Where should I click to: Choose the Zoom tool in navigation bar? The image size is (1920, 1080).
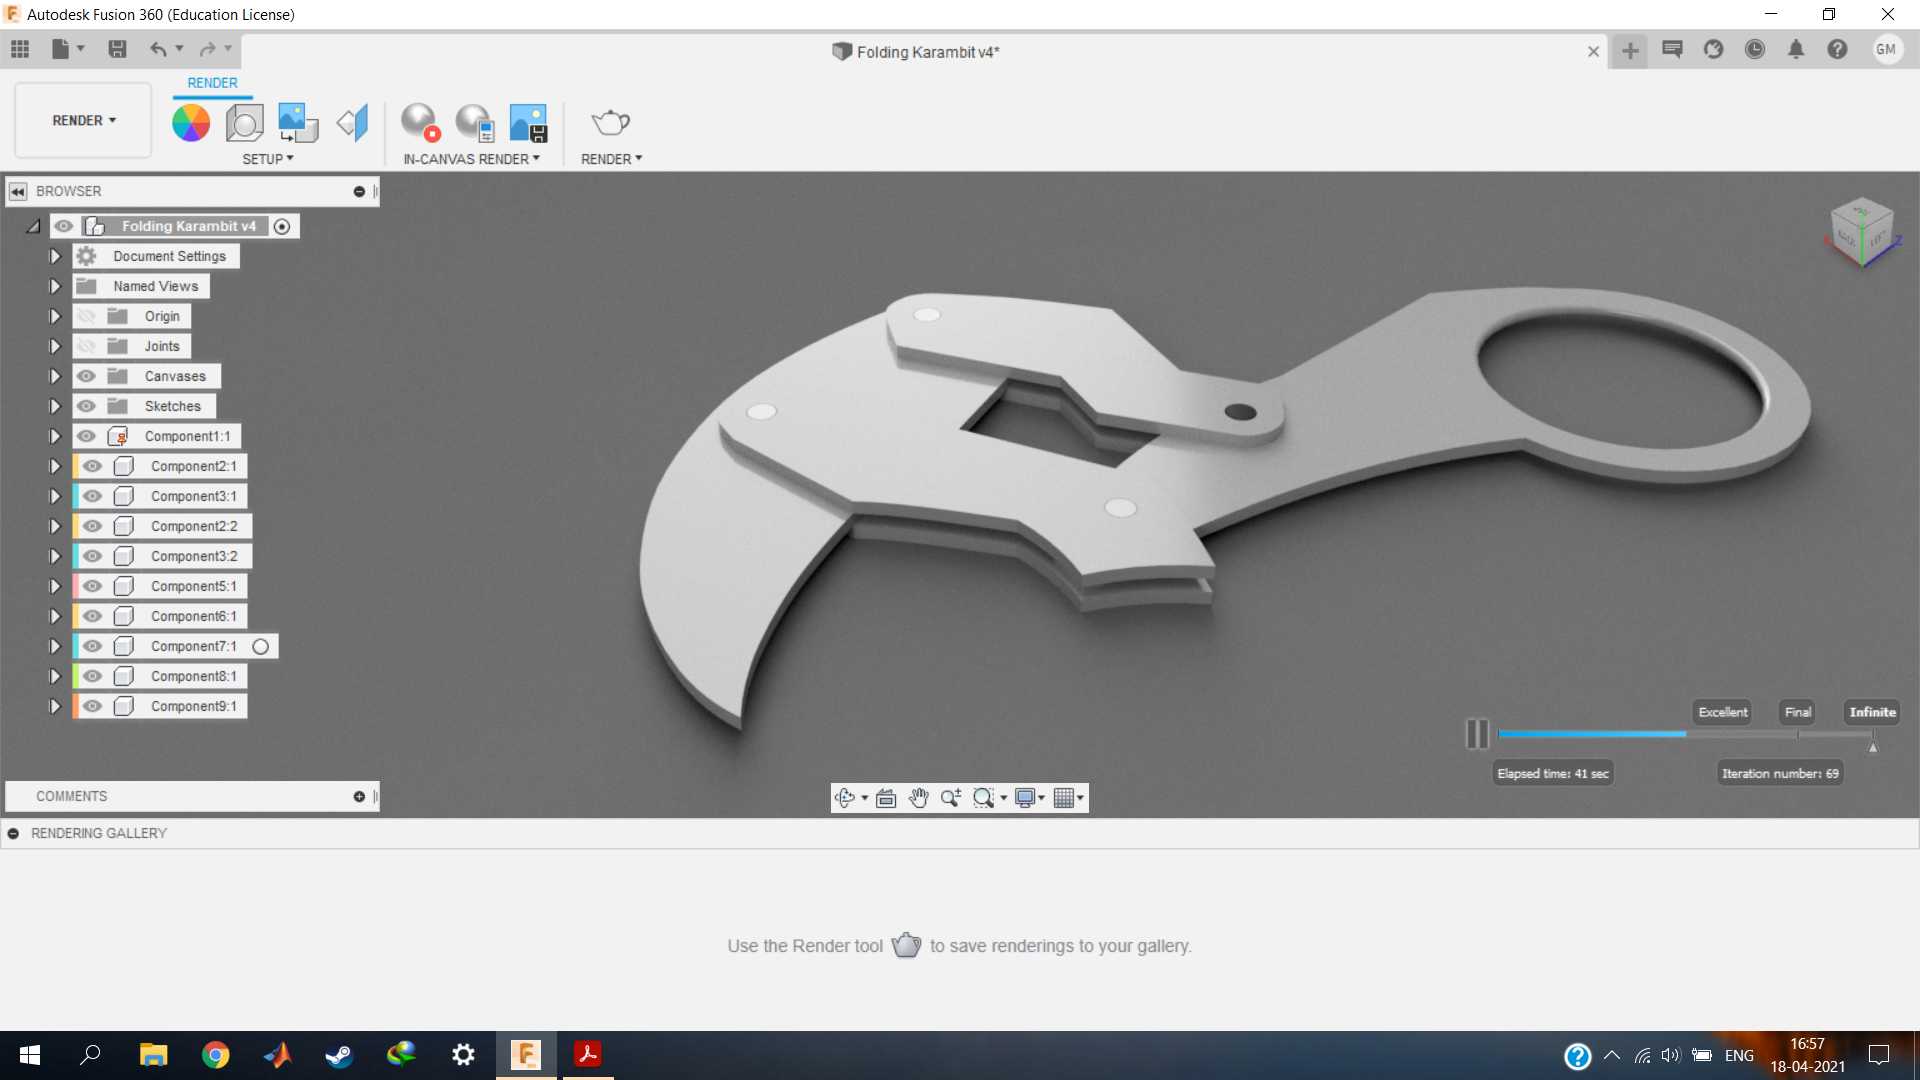pyautogui.click(x=950, y=798)
